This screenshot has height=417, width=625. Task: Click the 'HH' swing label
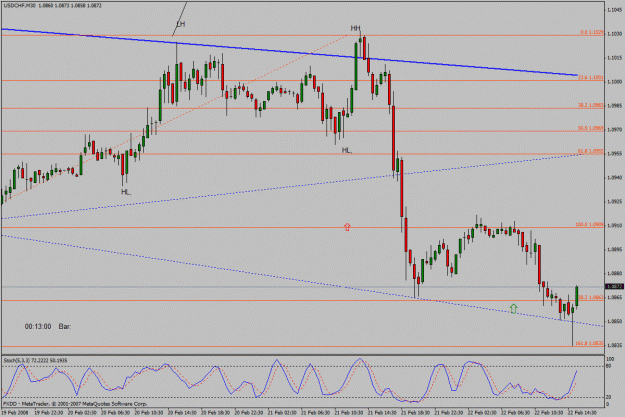click(356, 28)
